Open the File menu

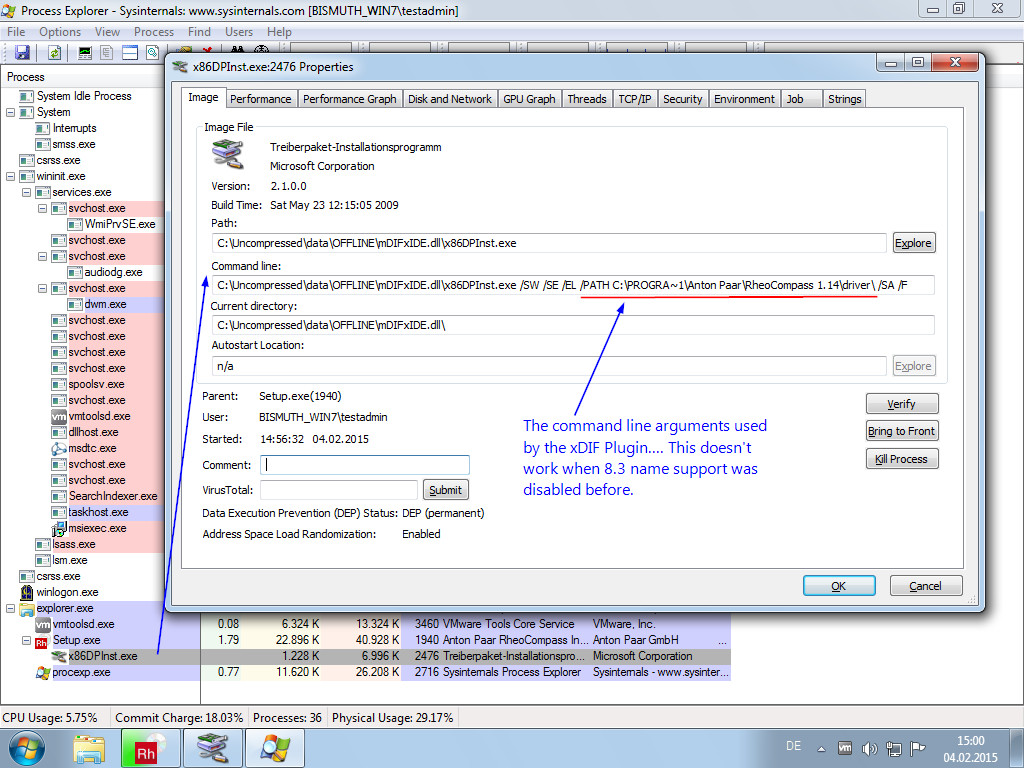(x=16, y=32)
